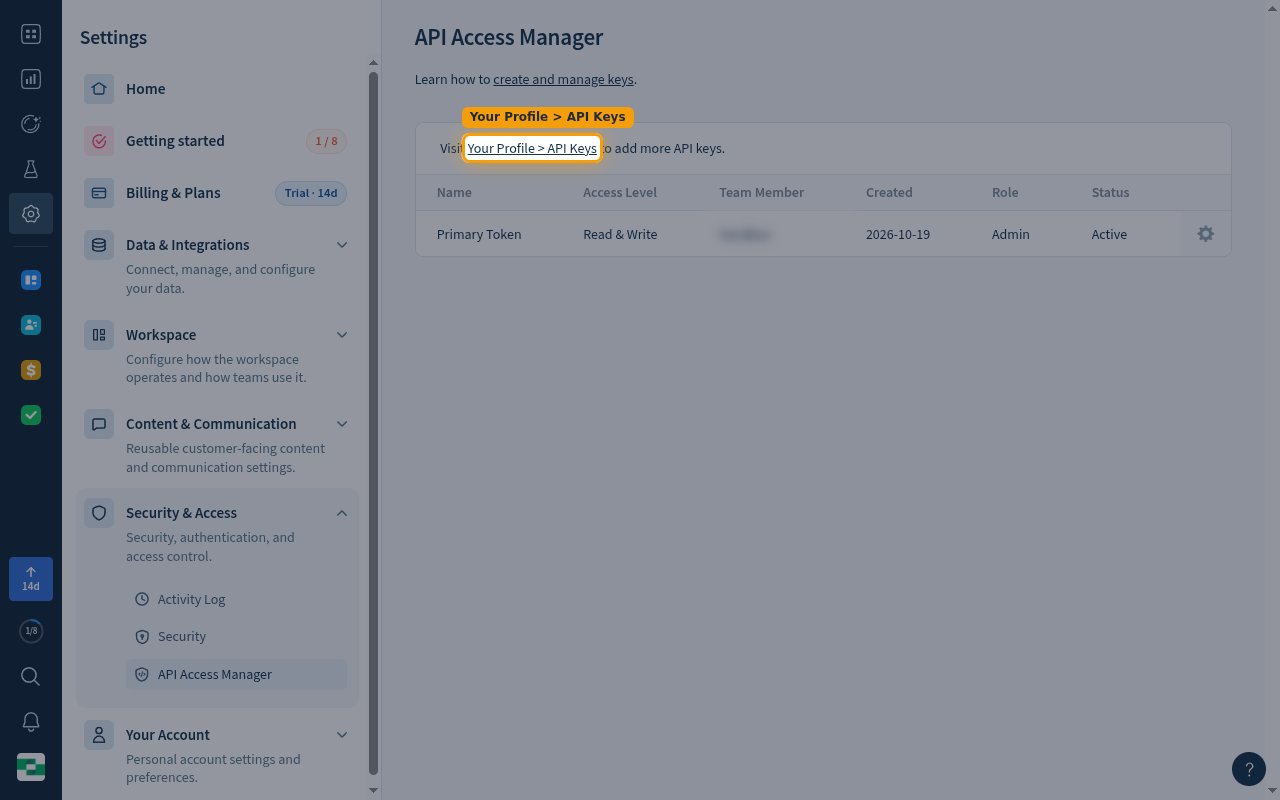
Task: Open the help question mark button
Action: click(1249, 769)
